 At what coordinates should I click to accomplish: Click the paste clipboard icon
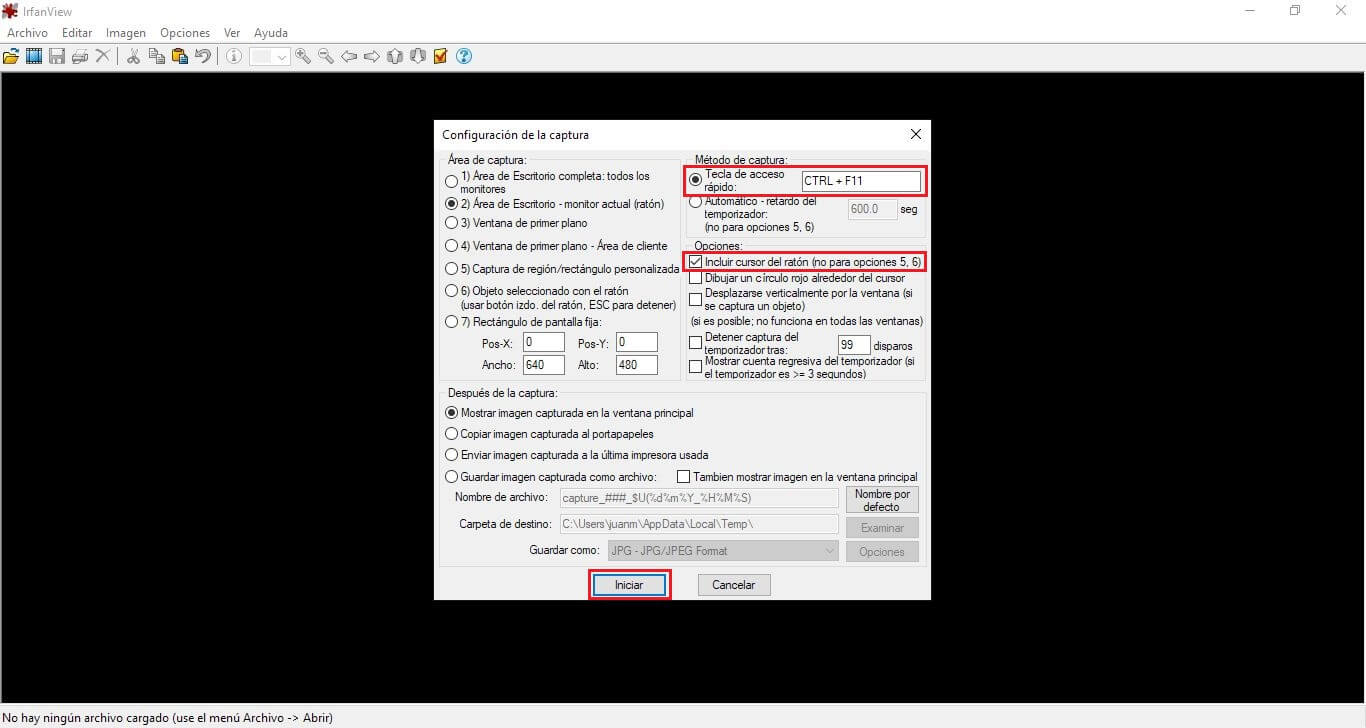pyautogui.click(x=179, y=57)
